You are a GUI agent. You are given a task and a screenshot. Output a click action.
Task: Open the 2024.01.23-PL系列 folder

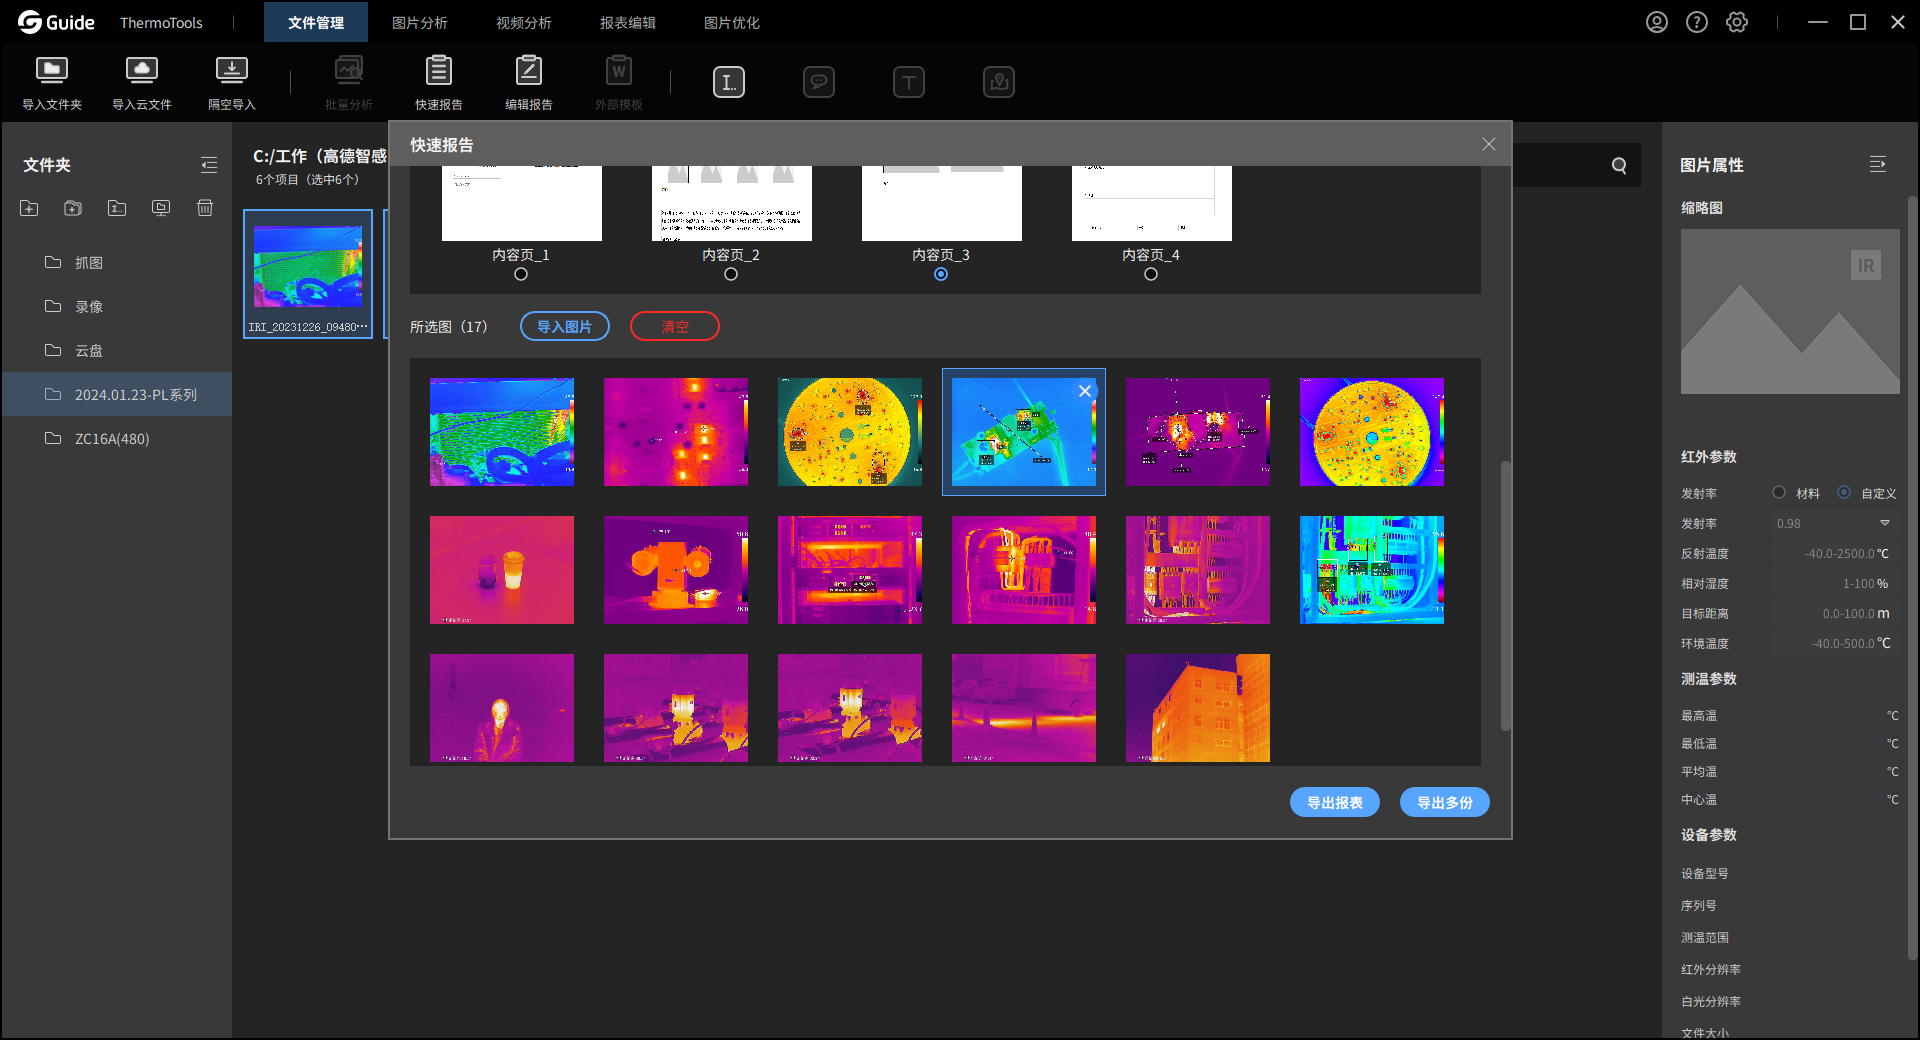116,395
